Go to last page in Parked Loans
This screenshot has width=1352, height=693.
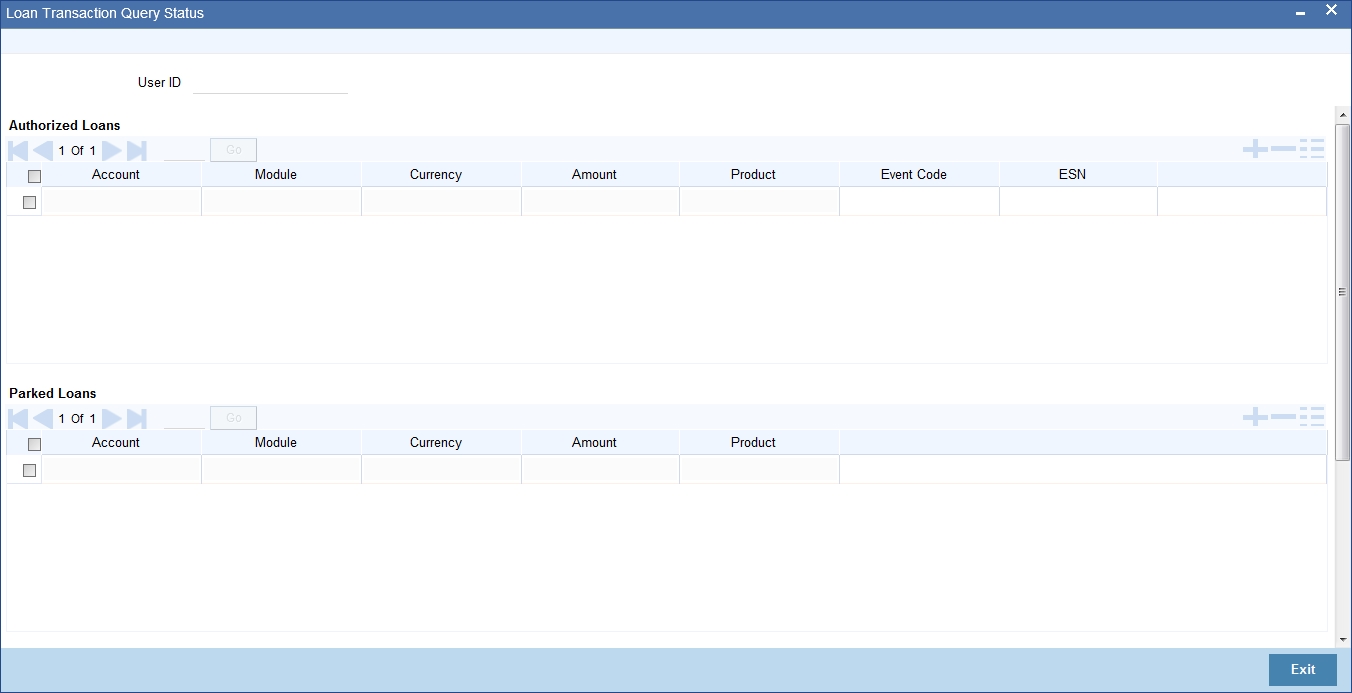tap(137, 419)
